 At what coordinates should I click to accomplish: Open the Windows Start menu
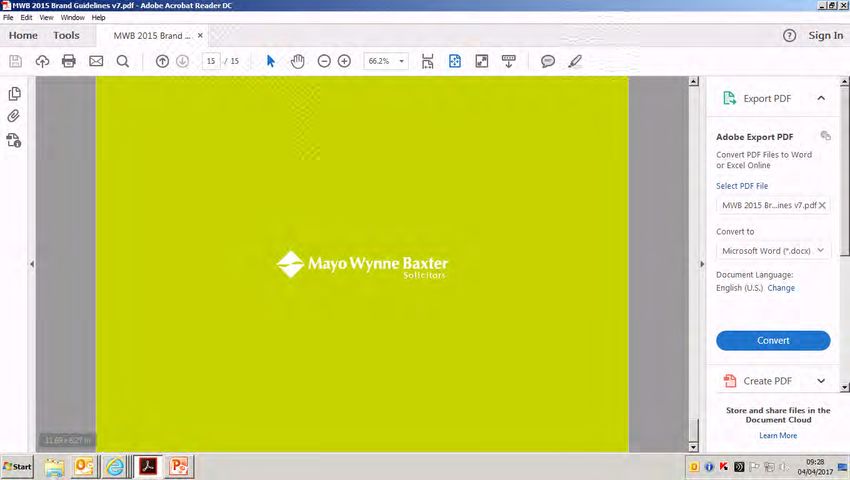coord(17,466)
